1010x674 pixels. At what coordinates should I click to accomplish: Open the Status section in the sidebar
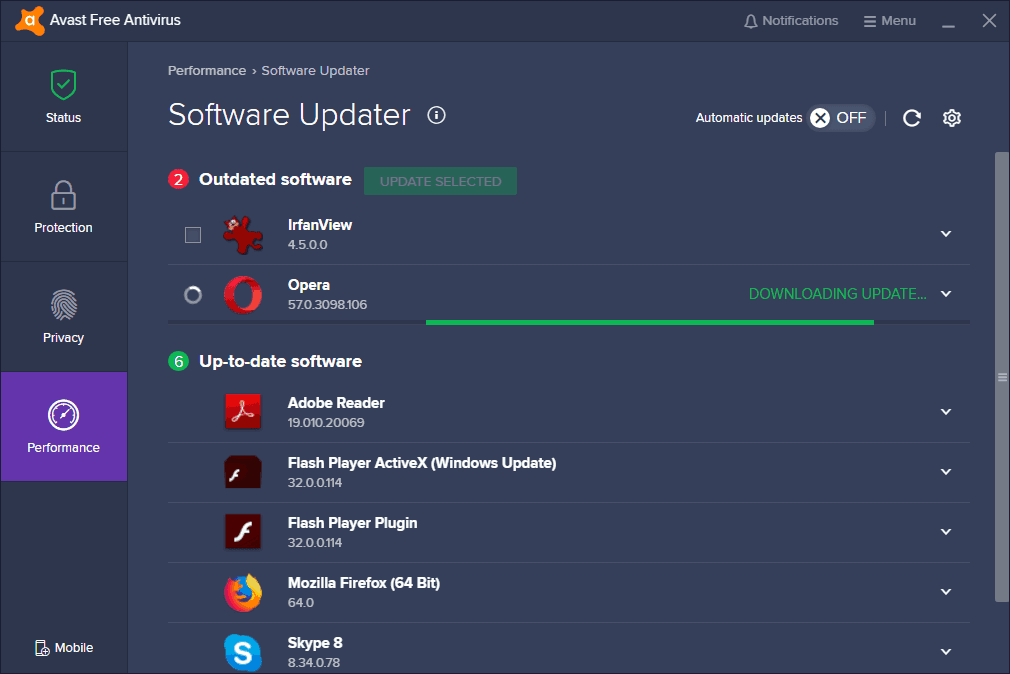[x=63, y=96]
